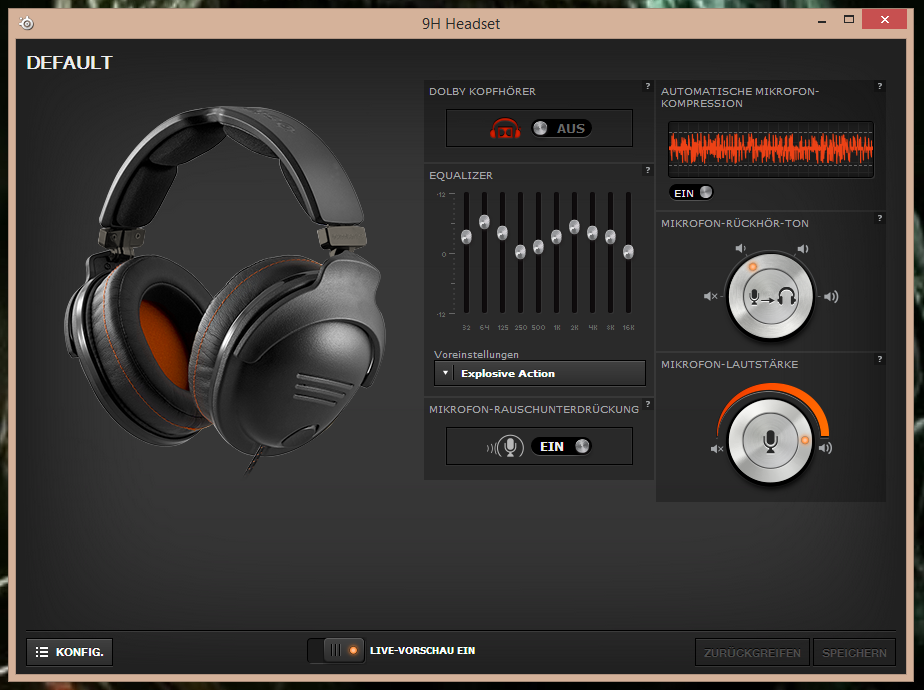Open the Voreinstellungen preset dropdown arrow
The width and height of the screenshot is (924, 690).
445,374
